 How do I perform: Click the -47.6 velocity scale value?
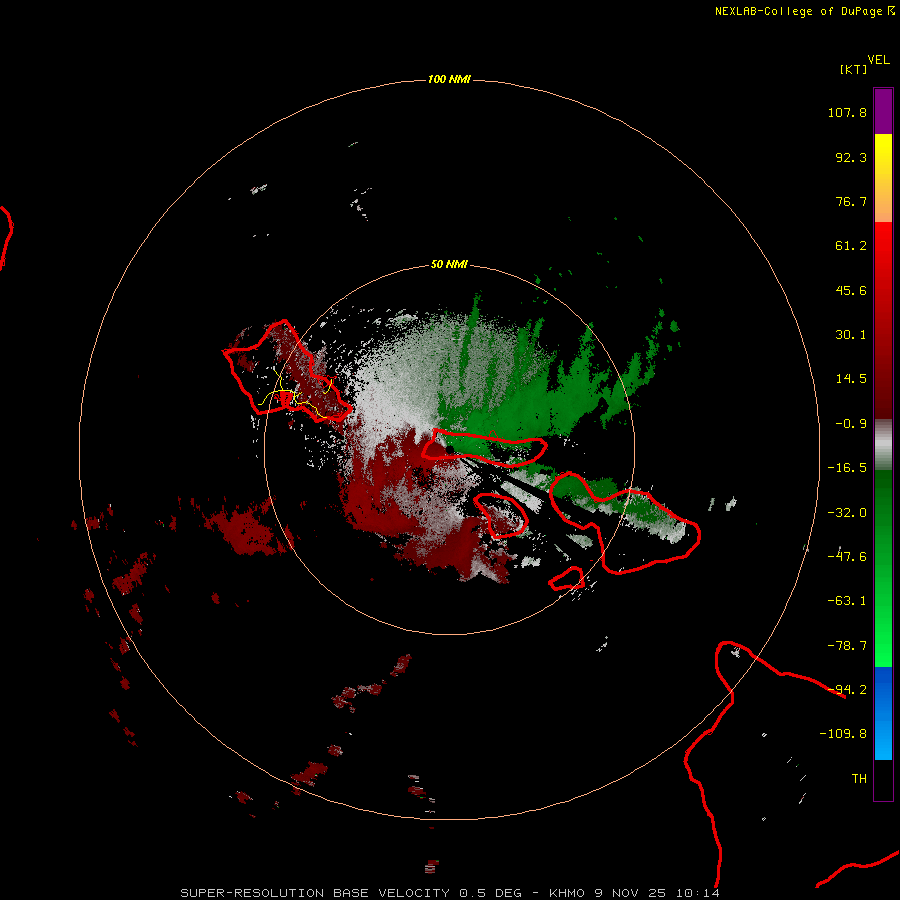pos(847,557)
